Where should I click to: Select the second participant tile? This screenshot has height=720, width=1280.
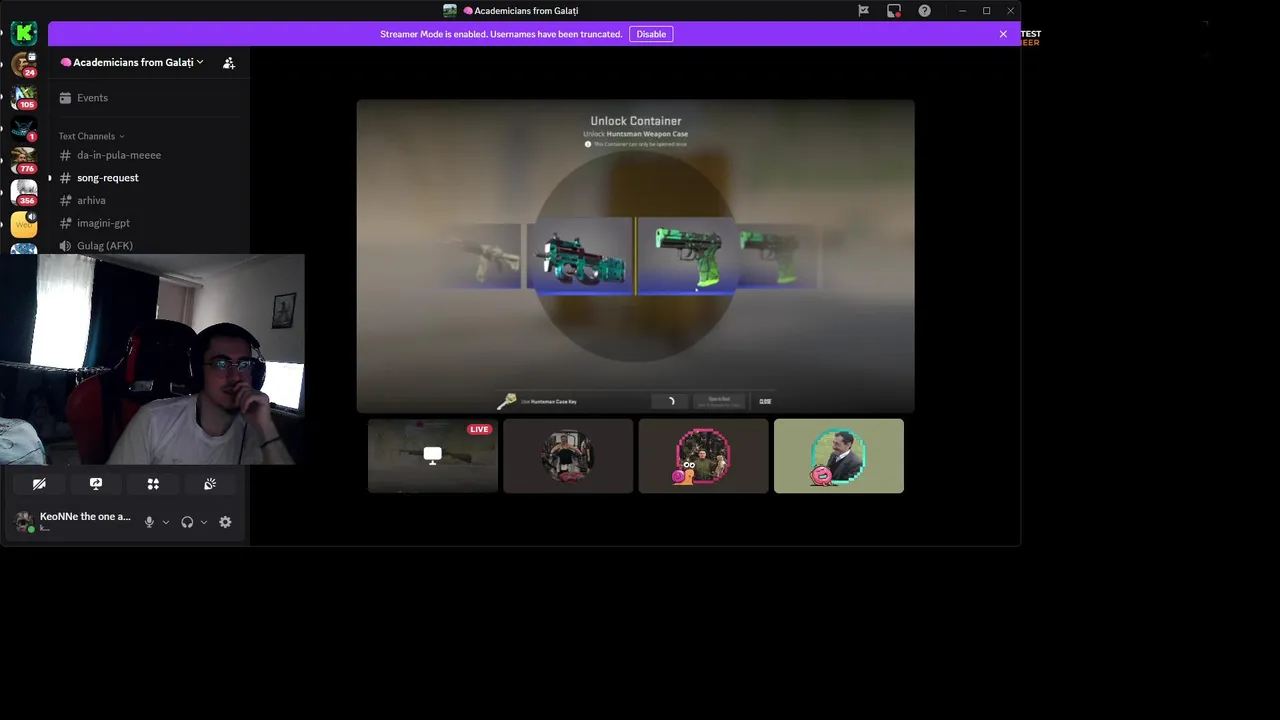click(x=568, y=456)
